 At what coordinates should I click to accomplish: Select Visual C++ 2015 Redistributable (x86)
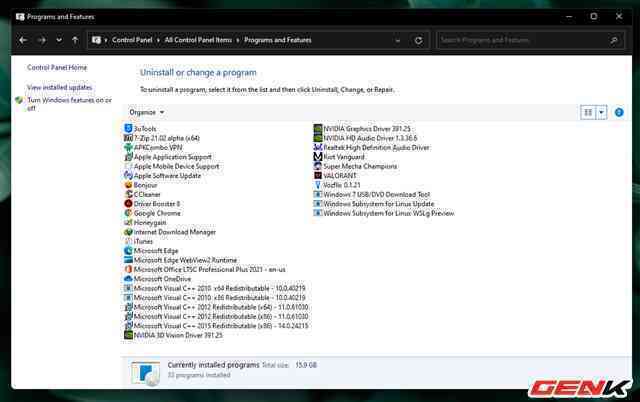click(x=216, y=326)
